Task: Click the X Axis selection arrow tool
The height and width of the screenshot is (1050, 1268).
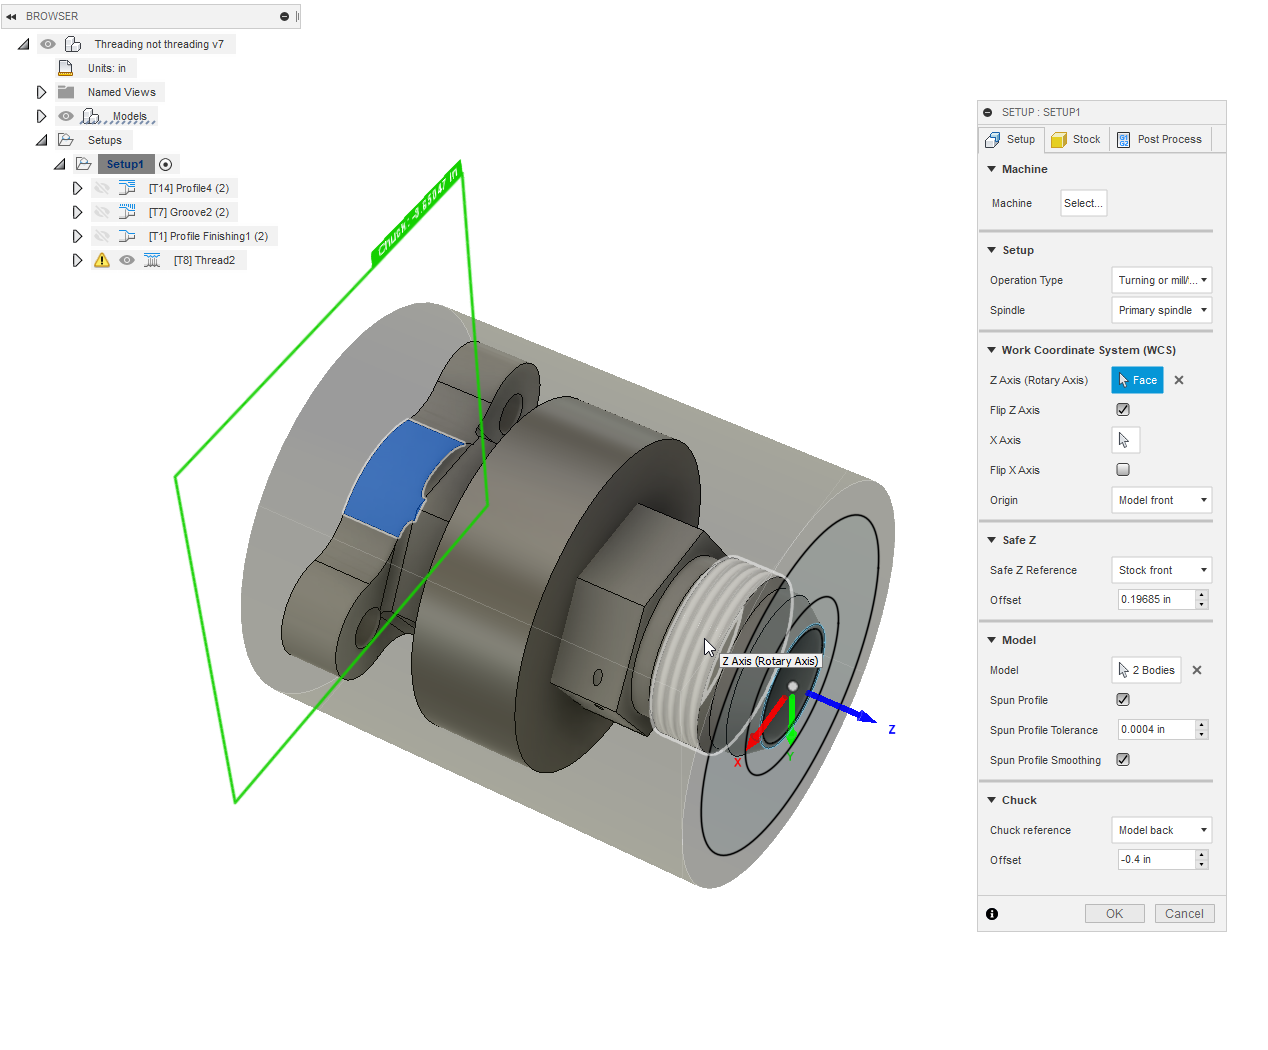Action: click(1125, 440)
